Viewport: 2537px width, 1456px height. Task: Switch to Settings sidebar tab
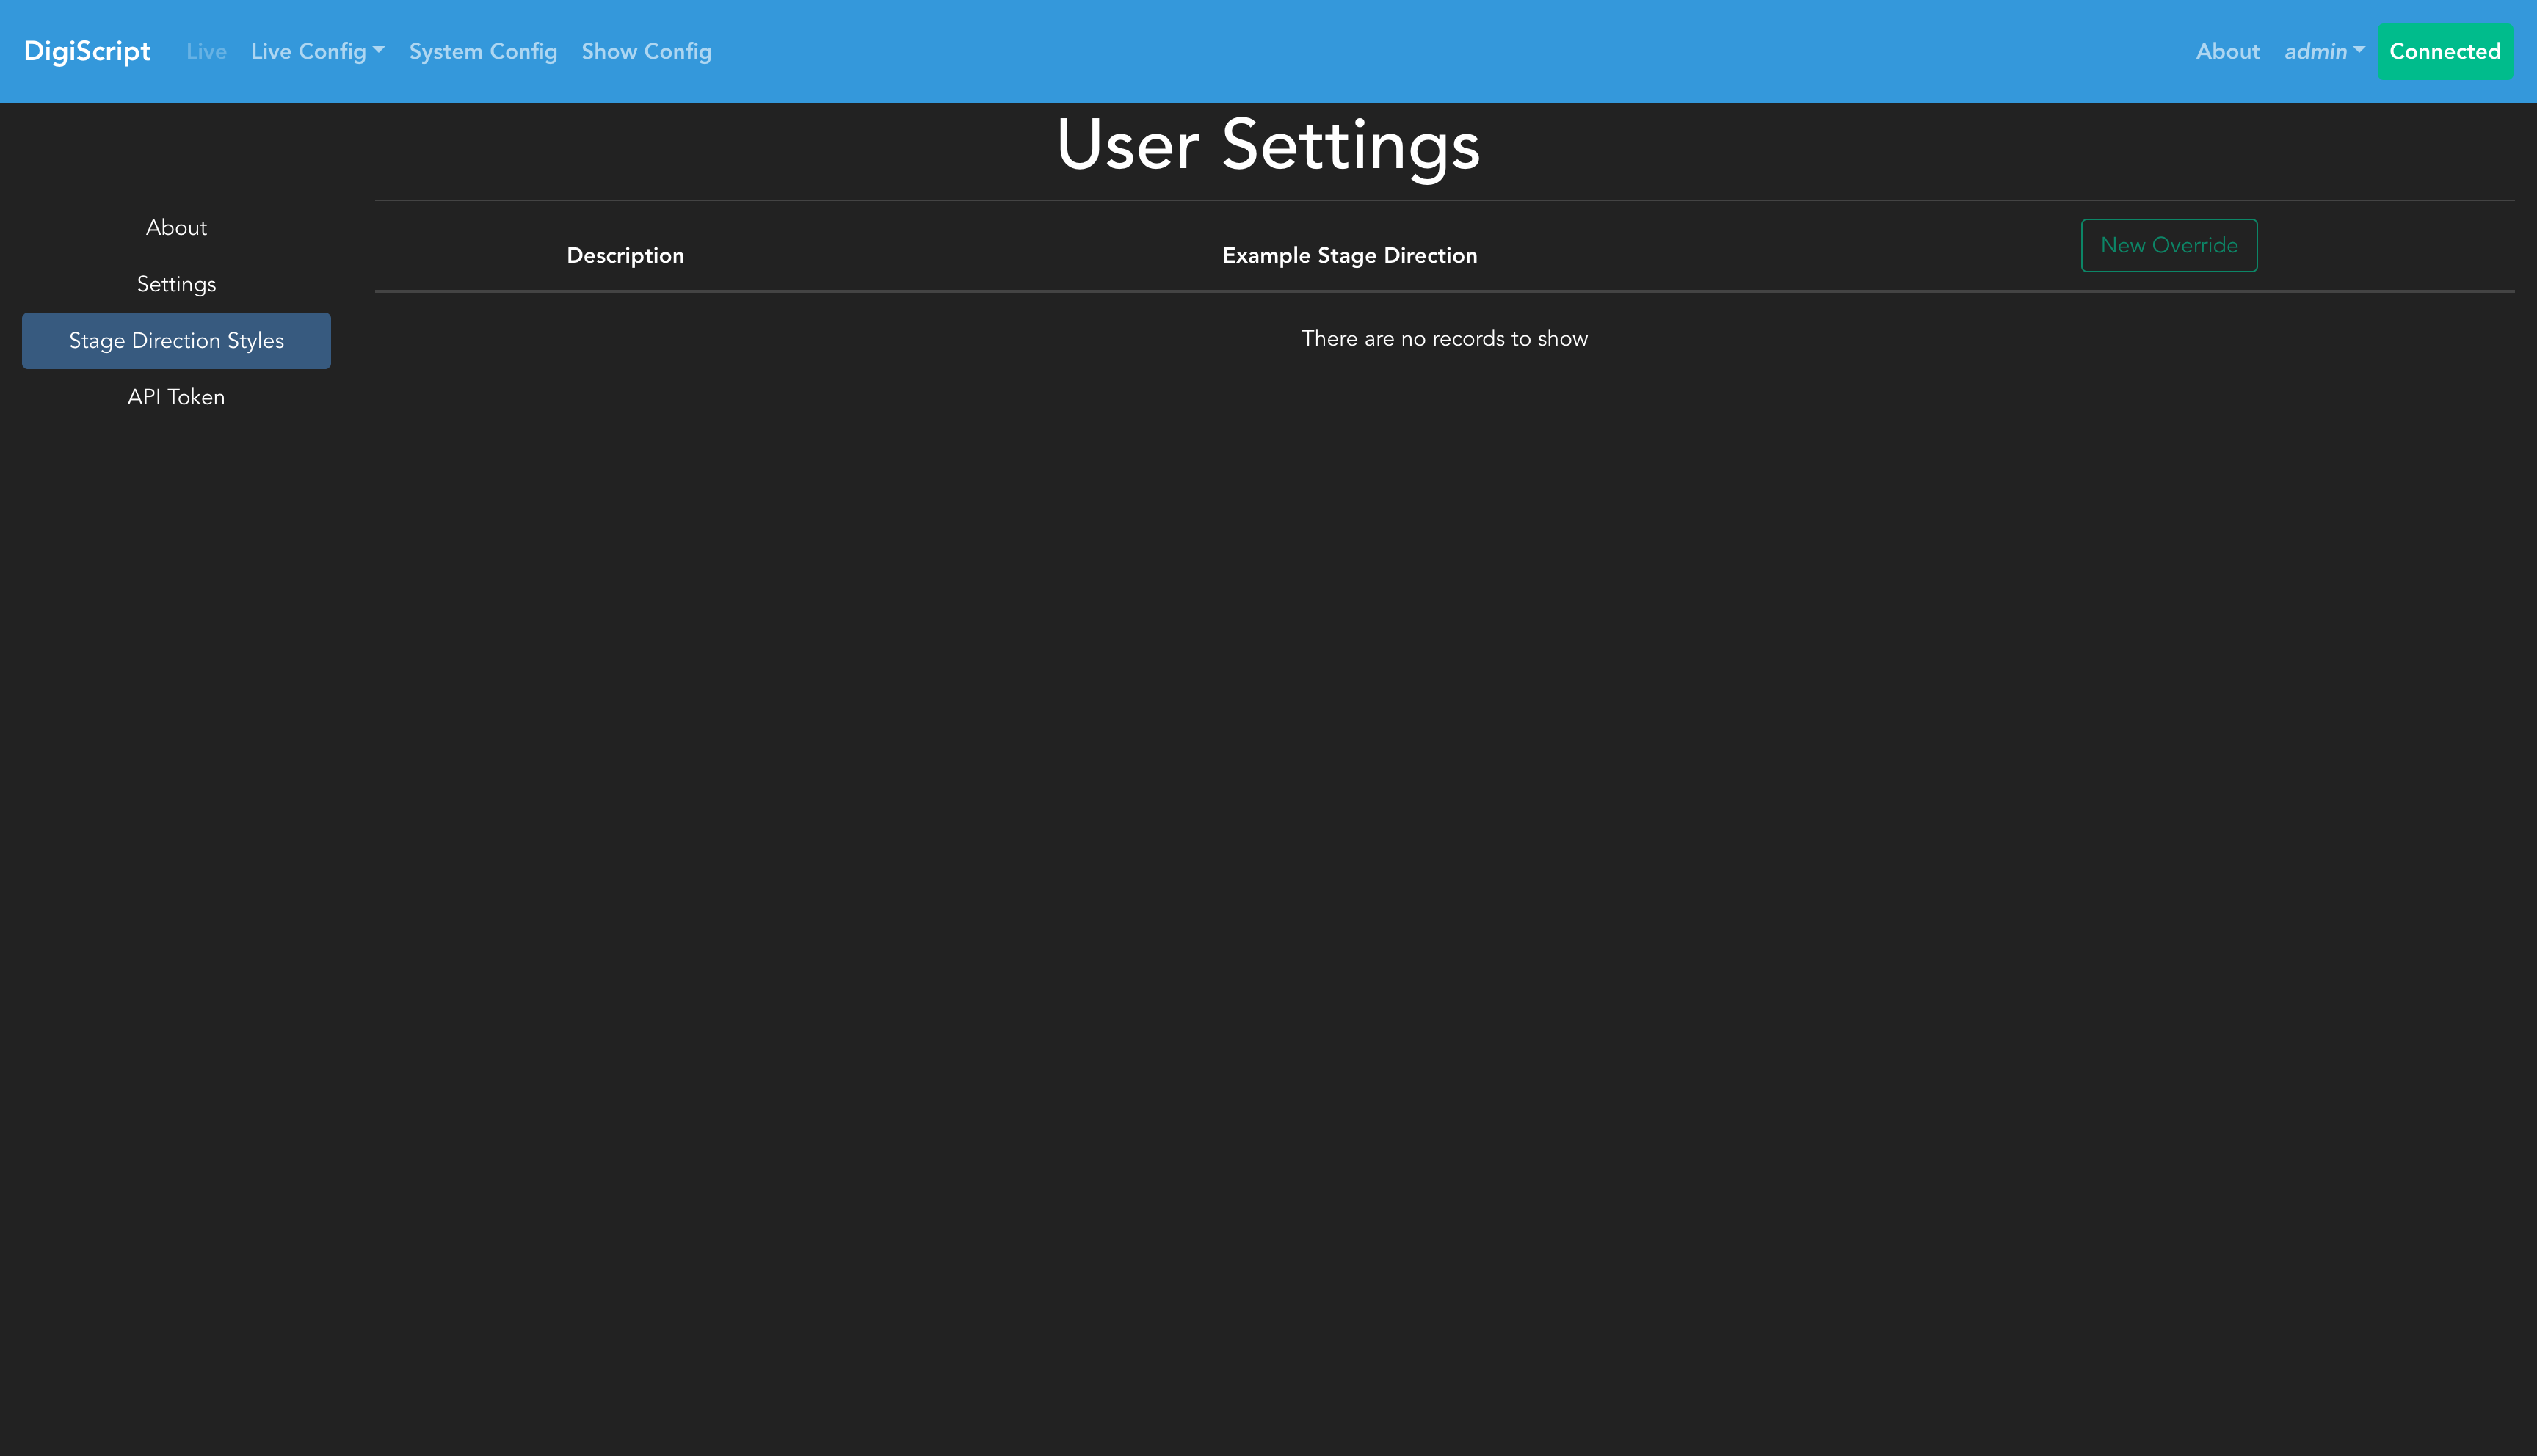[176, 284]
